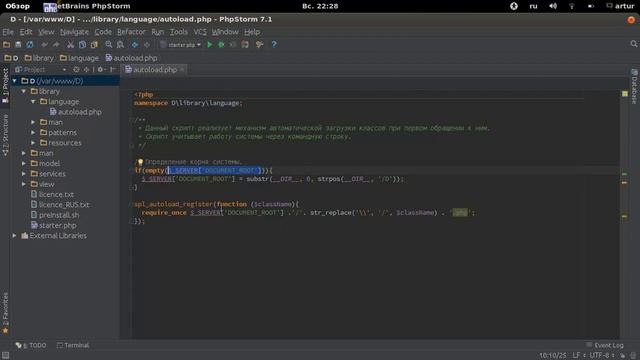The height and width of the screenshot is (360, 640).
Task: Open the Terminal tool window
Action: [73, 345]
